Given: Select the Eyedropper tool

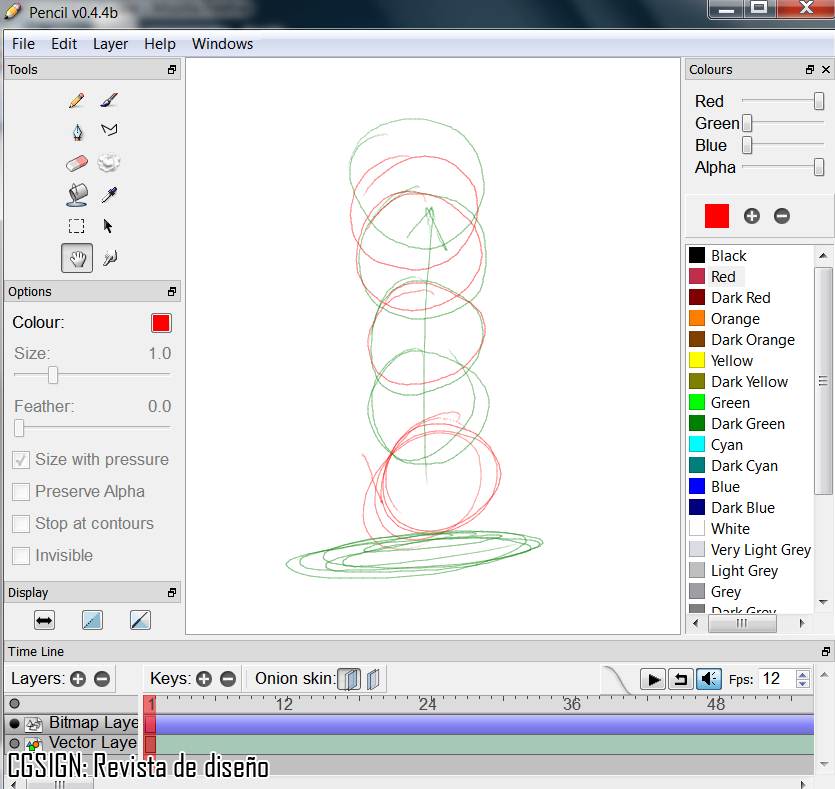Looking at the screenshot, I should (110, 194).
